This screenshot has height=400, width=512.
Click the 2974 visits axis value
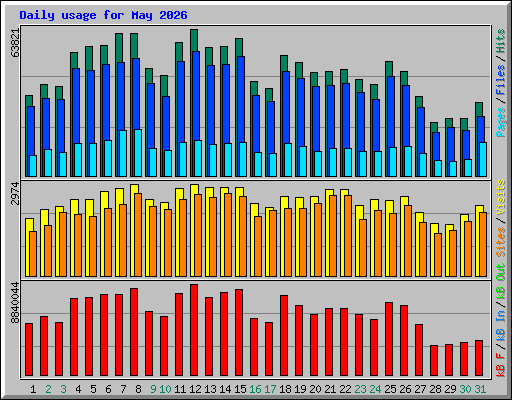pyautogui.click(x=15, y=194)
